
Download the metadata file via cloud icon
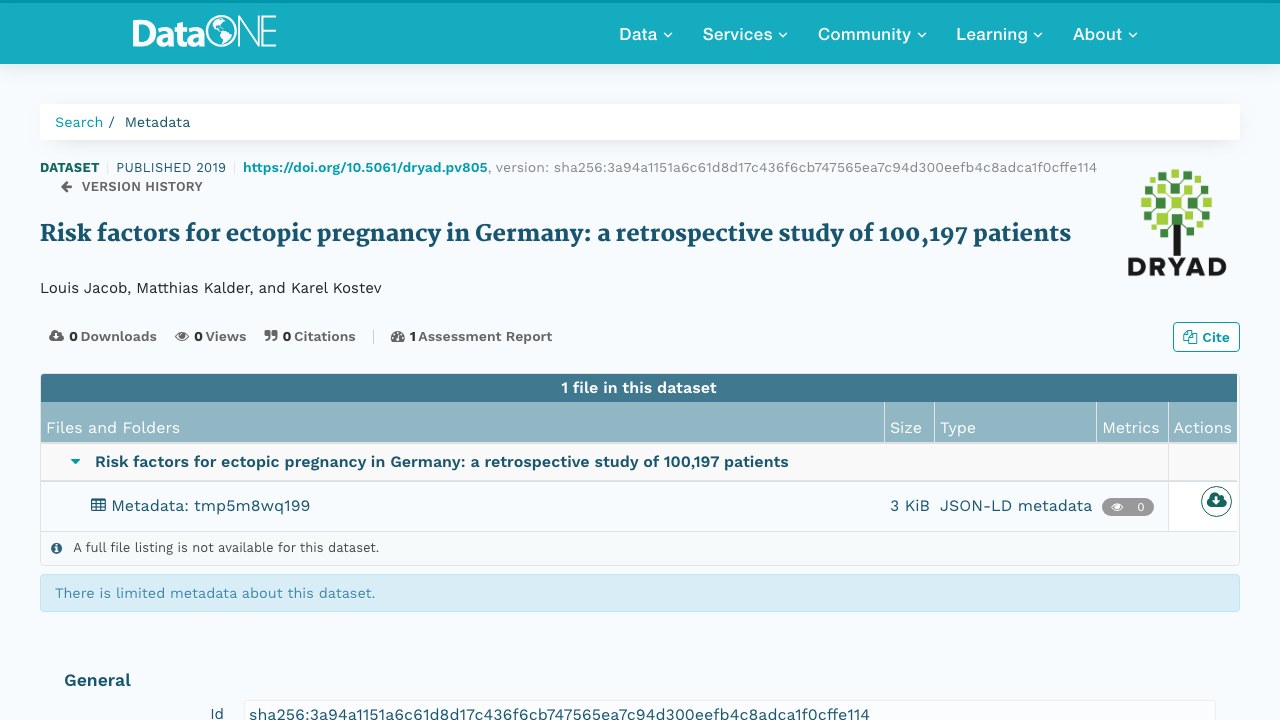pos(1216,501)
